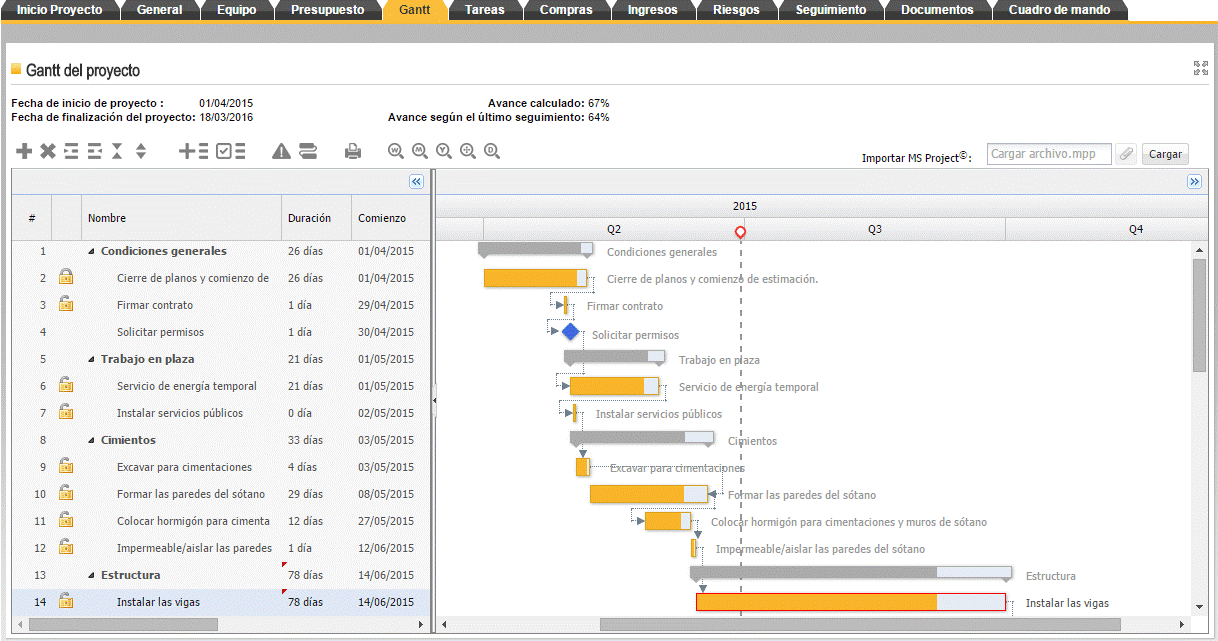Click the fullscreen expand icon at top right

coord(1200,68)
